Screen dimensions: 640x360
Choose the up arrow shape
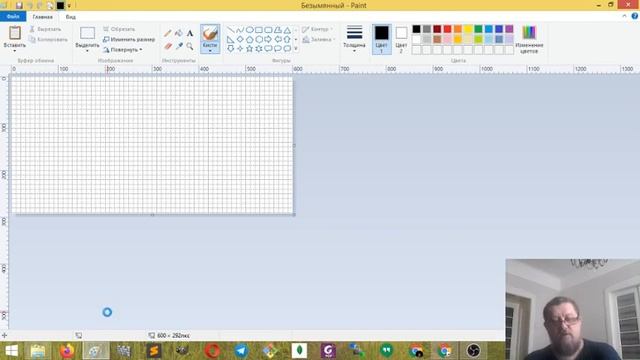[287, 39]
